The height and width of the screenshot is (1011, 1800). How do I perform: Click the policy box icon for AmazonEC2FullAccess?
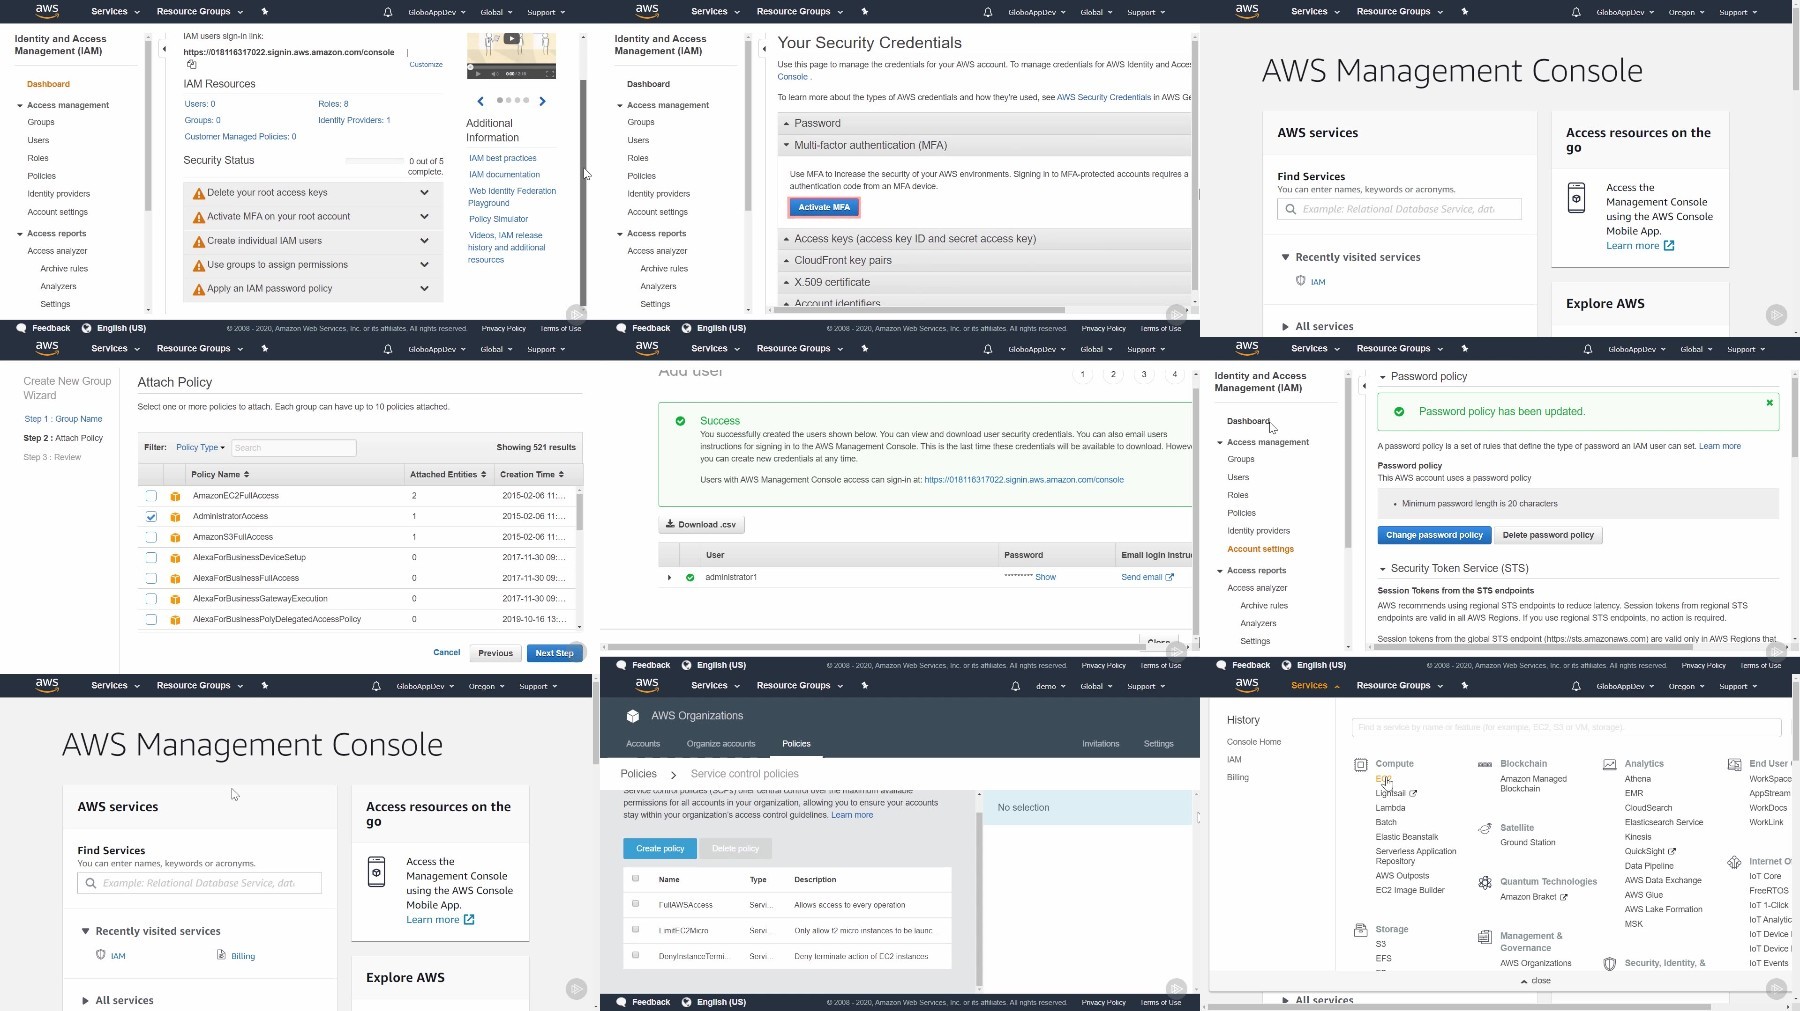(x=175, y=496)
